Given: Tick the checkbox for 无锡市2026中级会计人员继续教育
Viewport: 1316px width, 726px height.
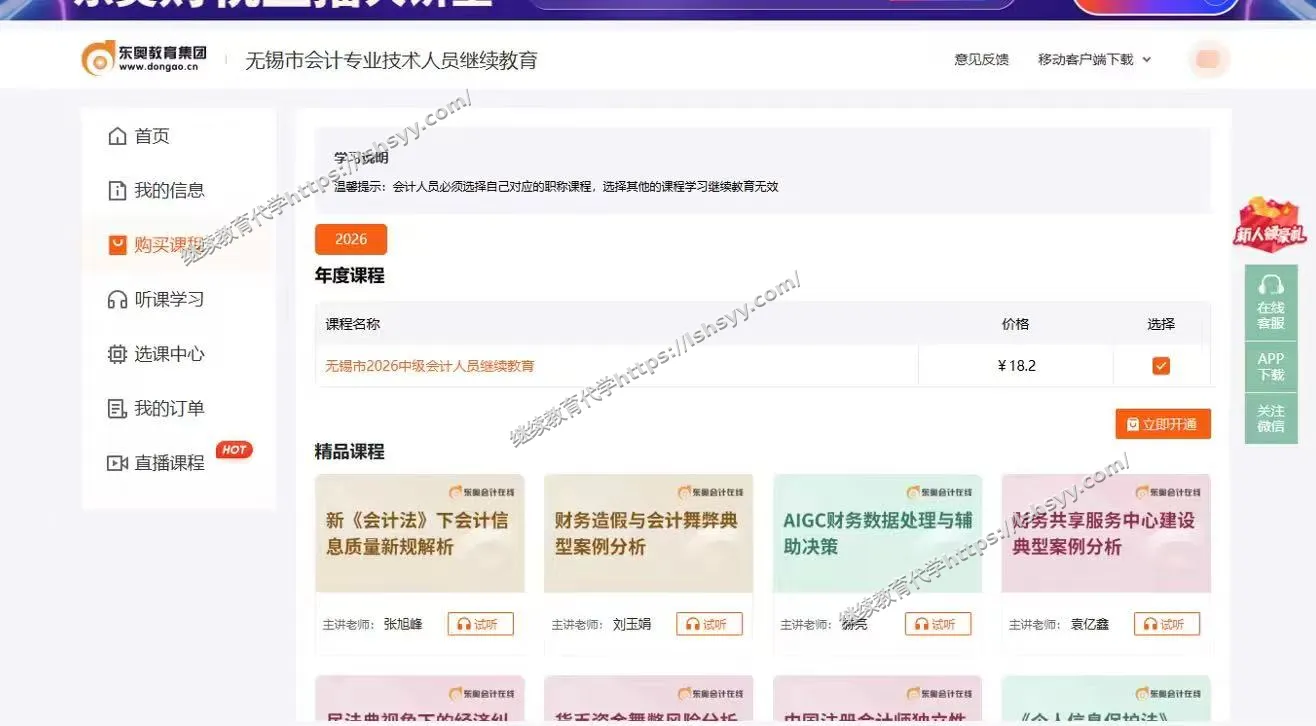Looking at the screenshot, I should coord(1161,366).
